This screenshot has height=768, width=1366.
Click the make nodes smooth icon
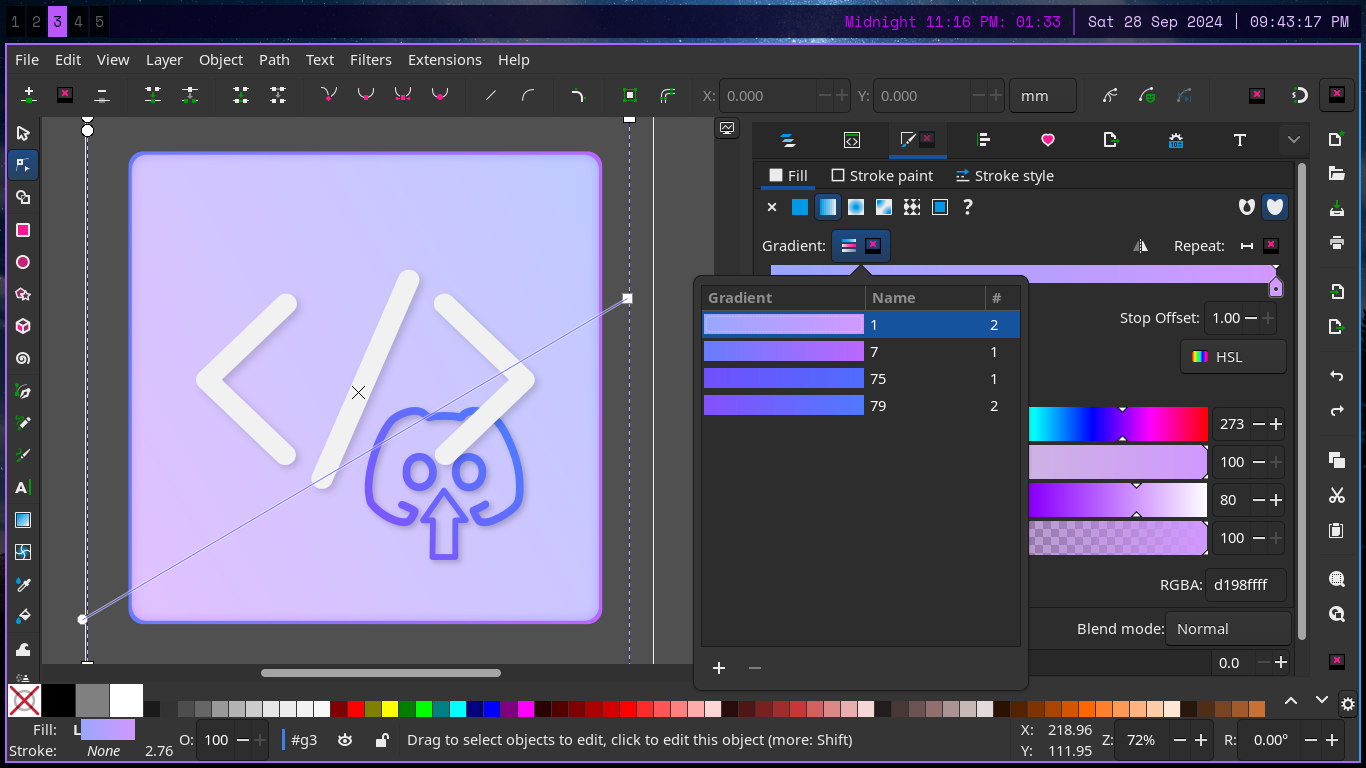point(365,95)
